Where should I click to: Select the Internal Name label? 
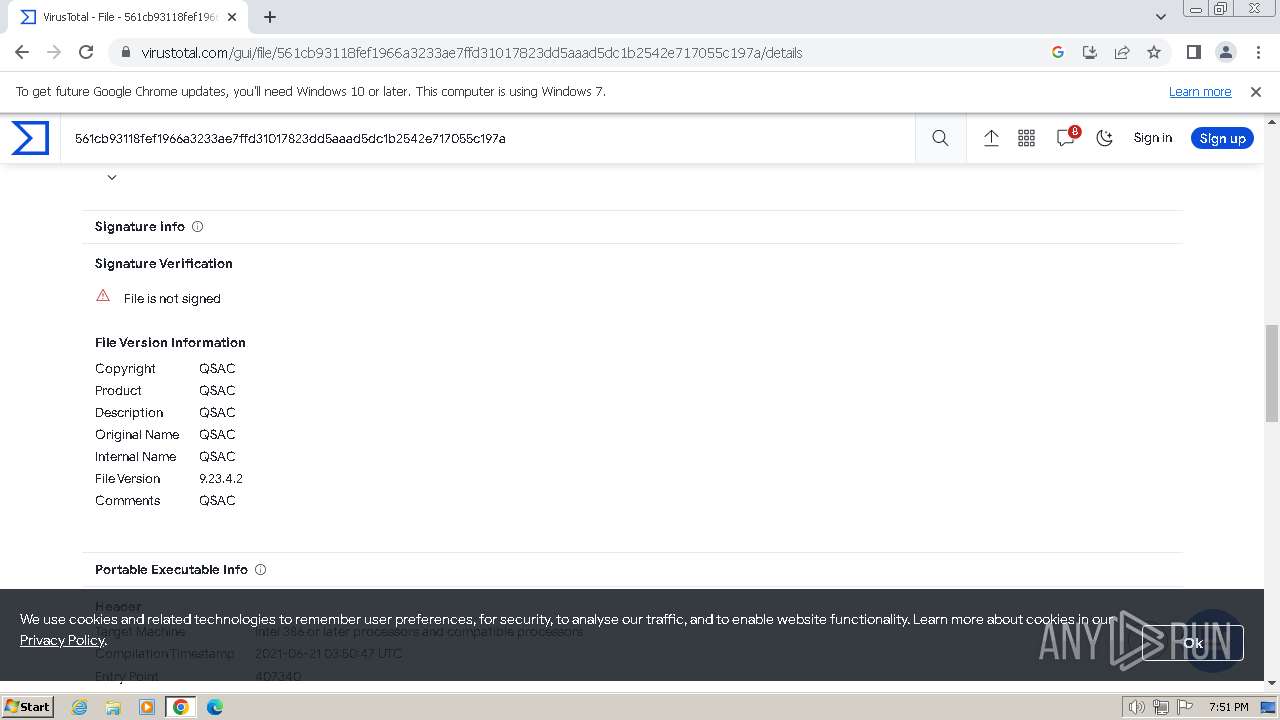(136, 456)
